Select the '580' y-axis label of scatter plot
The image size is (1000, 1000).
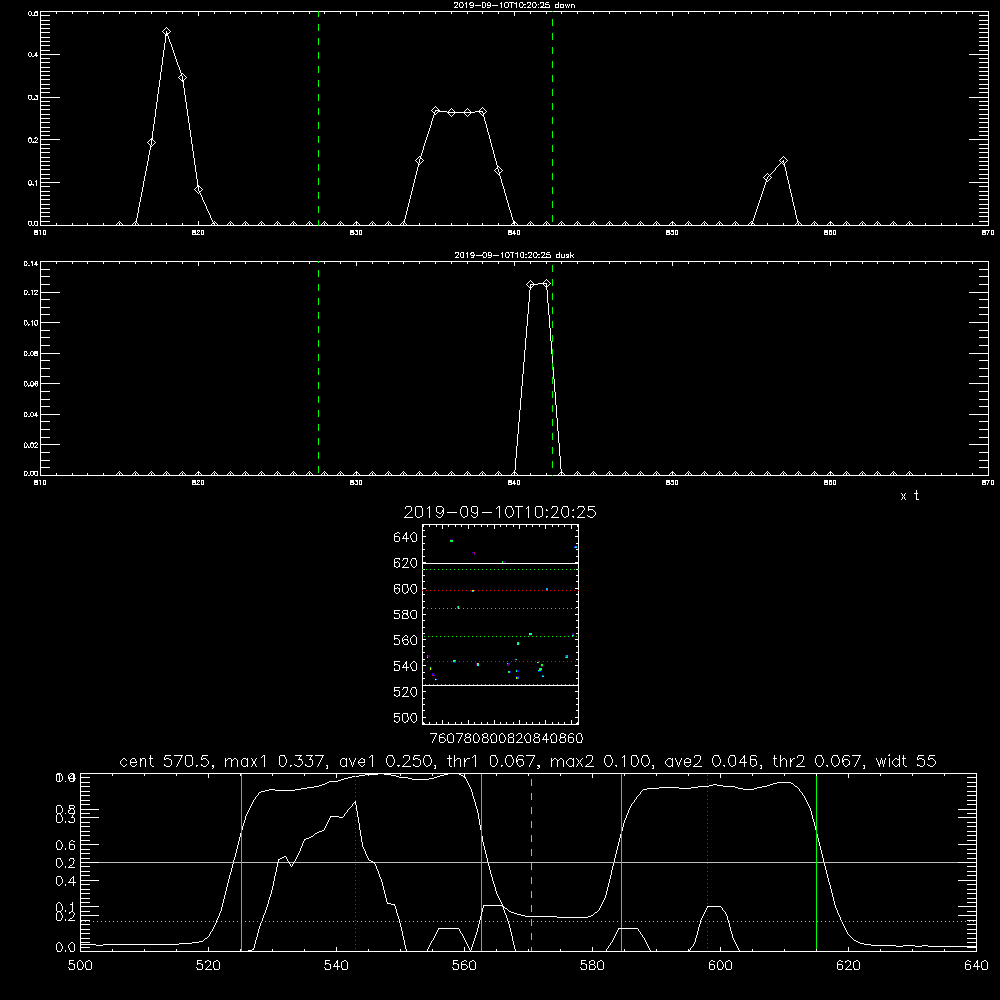coord(406,615)
